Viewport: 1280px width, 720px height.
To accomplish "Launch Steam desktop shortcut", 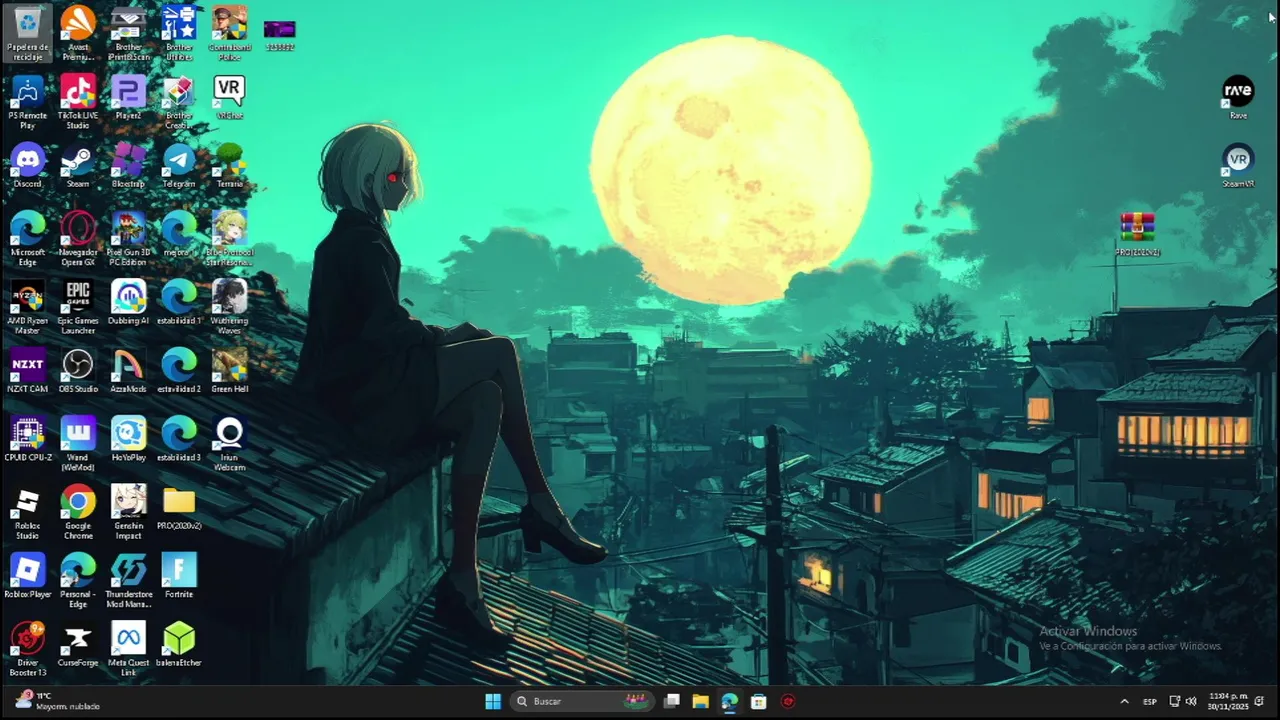I will click(78, 165).
